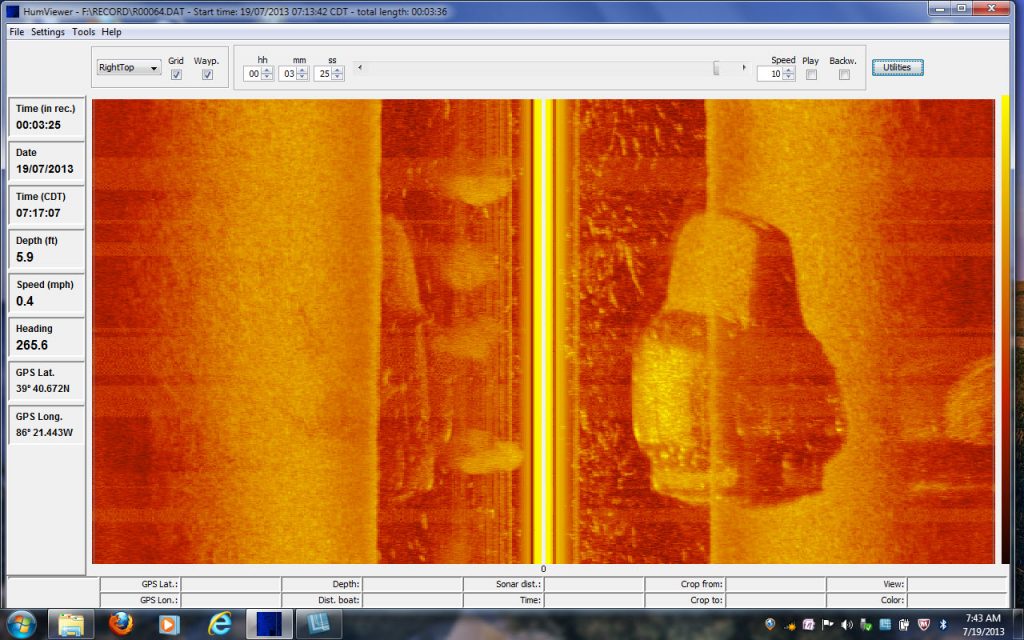Open the File menu

coord(16,32)
